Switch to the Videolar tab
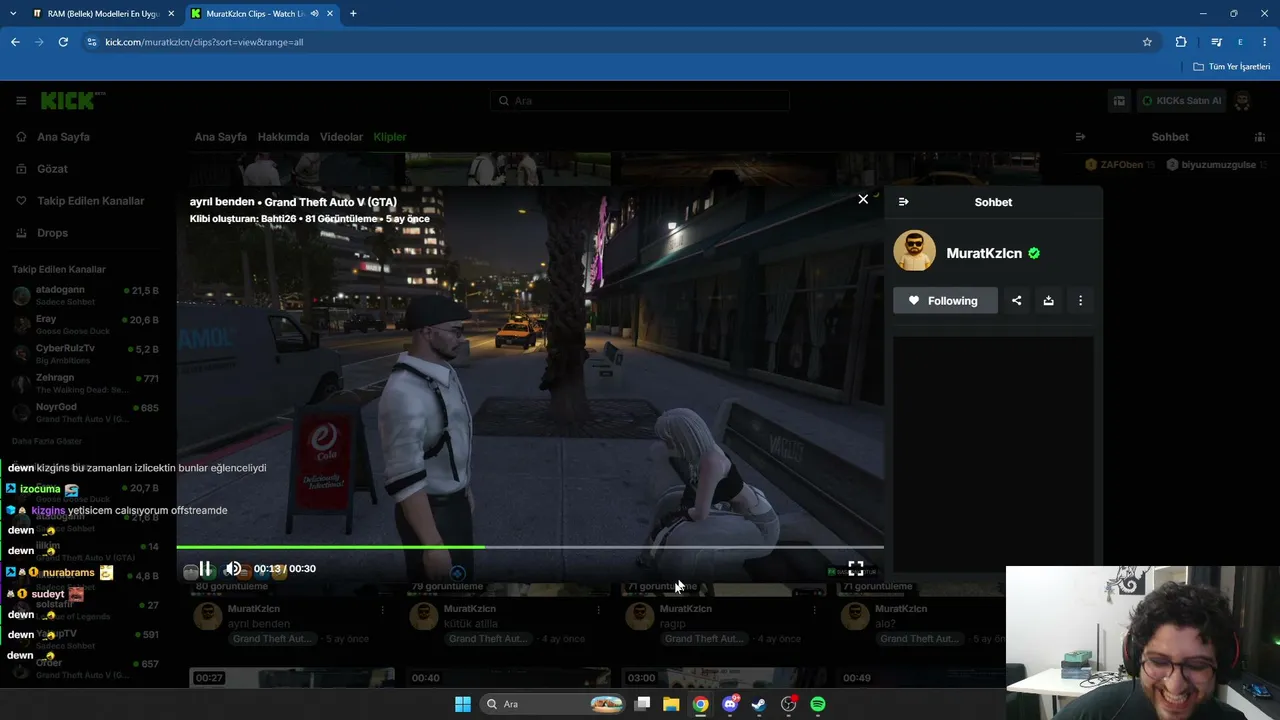This screenshot has width=1280, height=720. (341, 137)
